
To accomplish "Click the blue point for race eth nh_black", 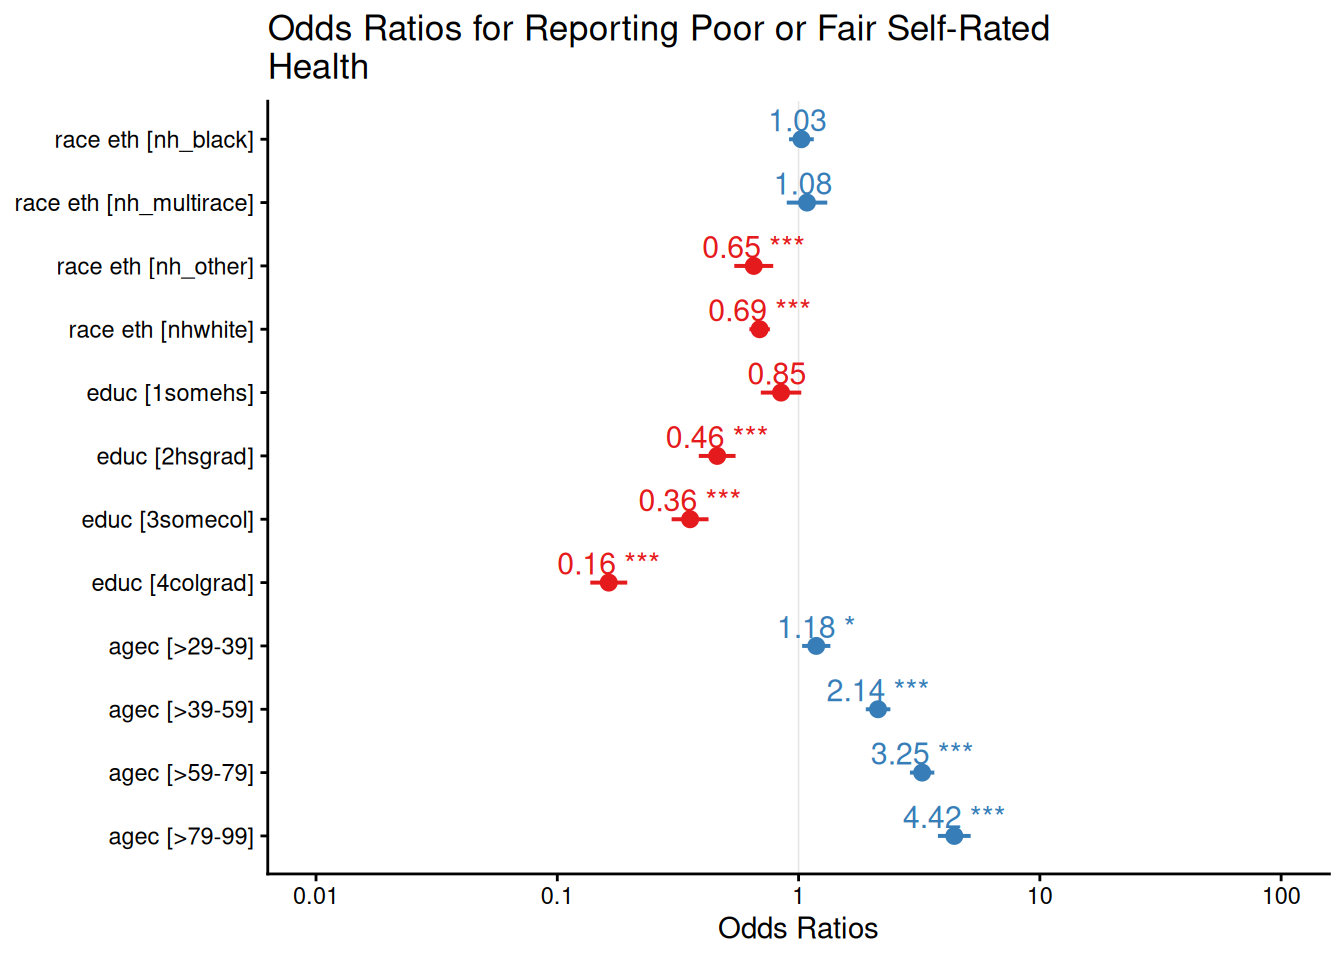I will pos(801,139).
